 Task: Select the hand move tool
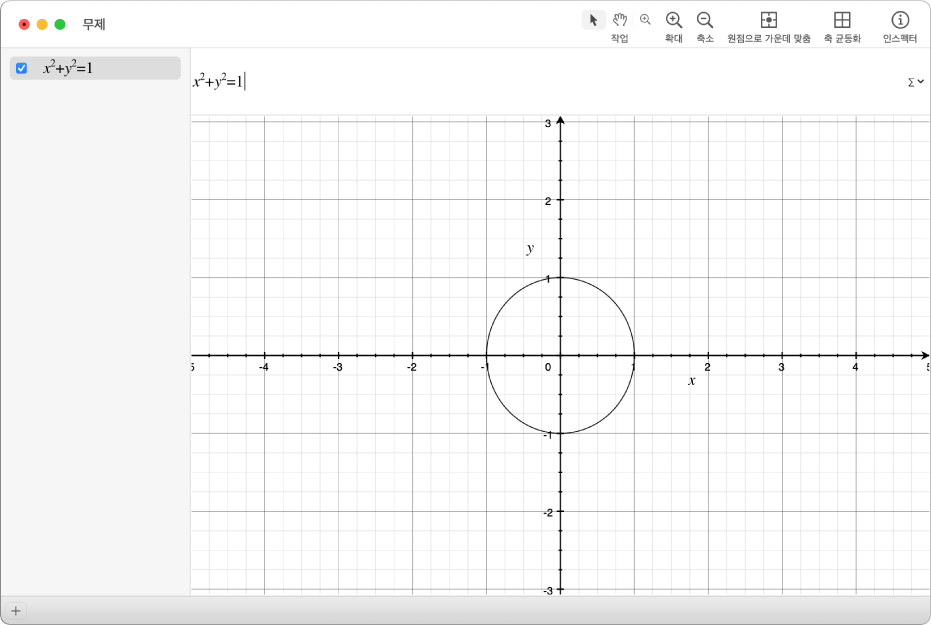[620, 20]
